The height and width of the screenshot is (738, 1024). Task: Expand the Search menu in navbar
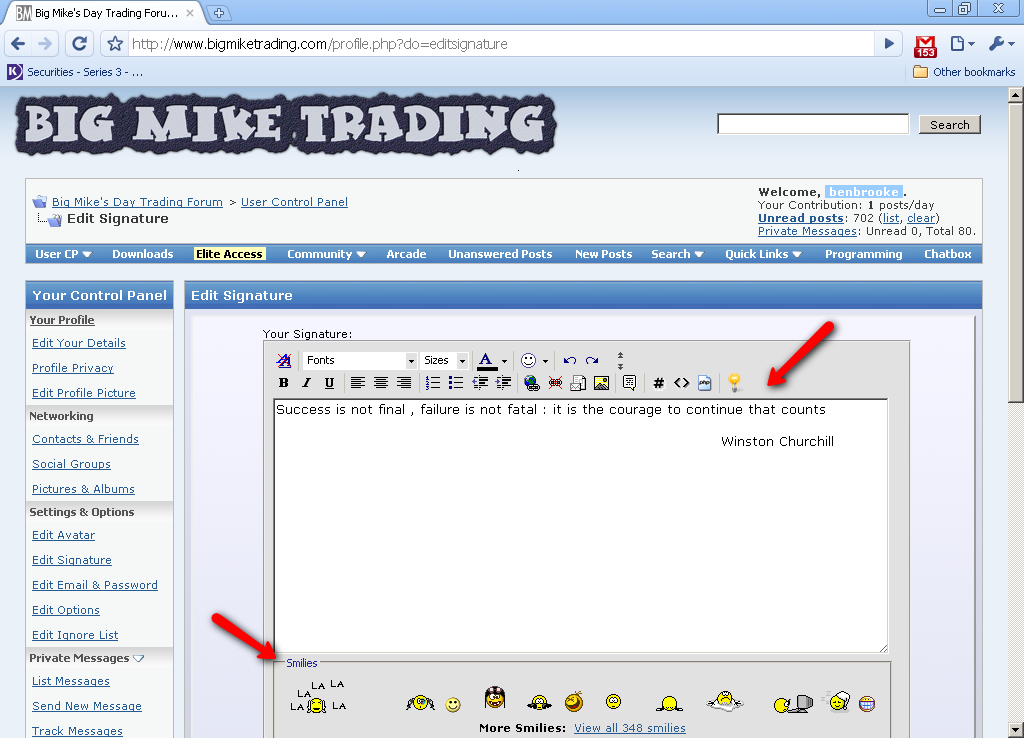(677, 254)
